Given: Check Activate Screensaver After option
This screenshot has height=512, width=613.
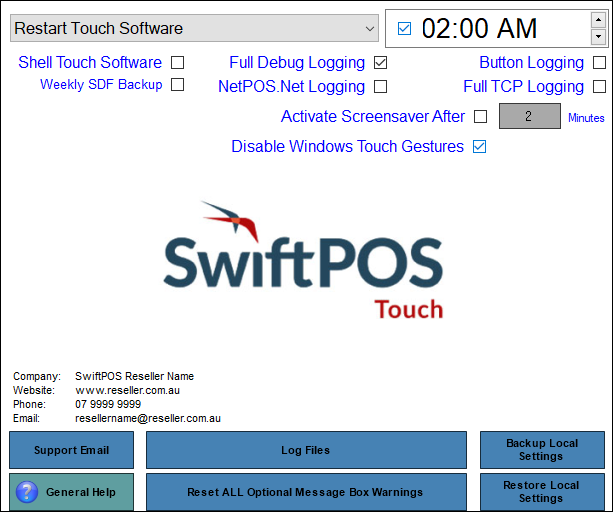Looking at the screenshot, I should pos(480,116).
